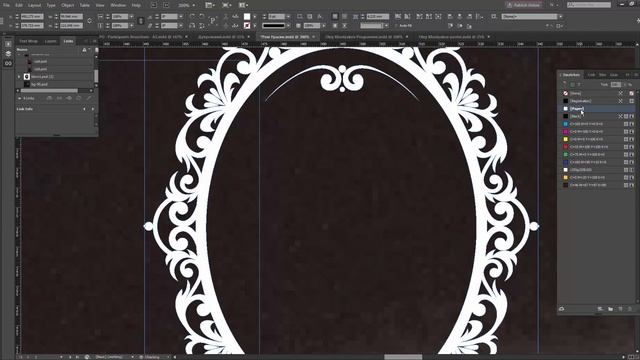Open the Layout menu
Viewport: 640px width, 360px height.
(34, 5)
